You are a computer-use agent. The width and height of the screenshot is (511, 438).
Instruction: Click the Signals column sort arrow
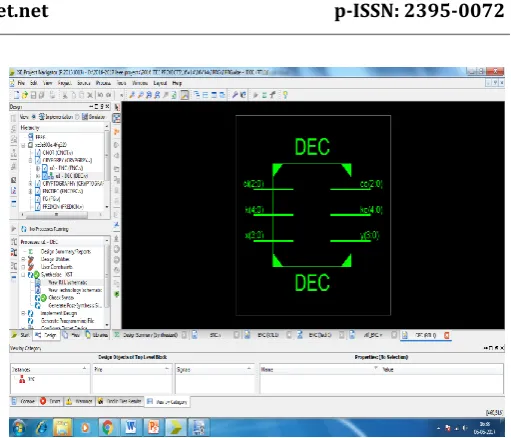(x=249, y=369)
